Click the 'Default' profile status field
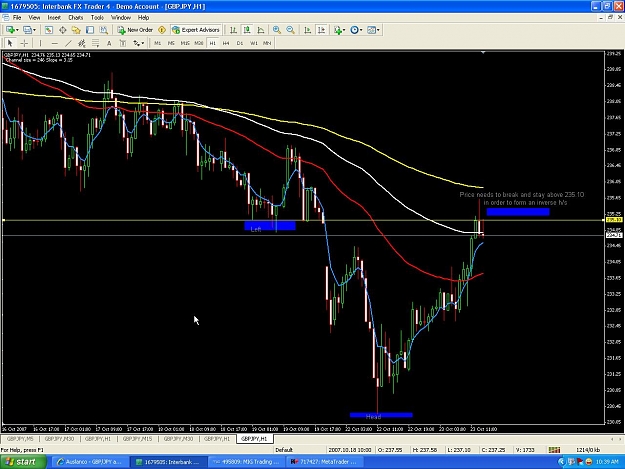625x469 pixels. click(x=284, y=450)
